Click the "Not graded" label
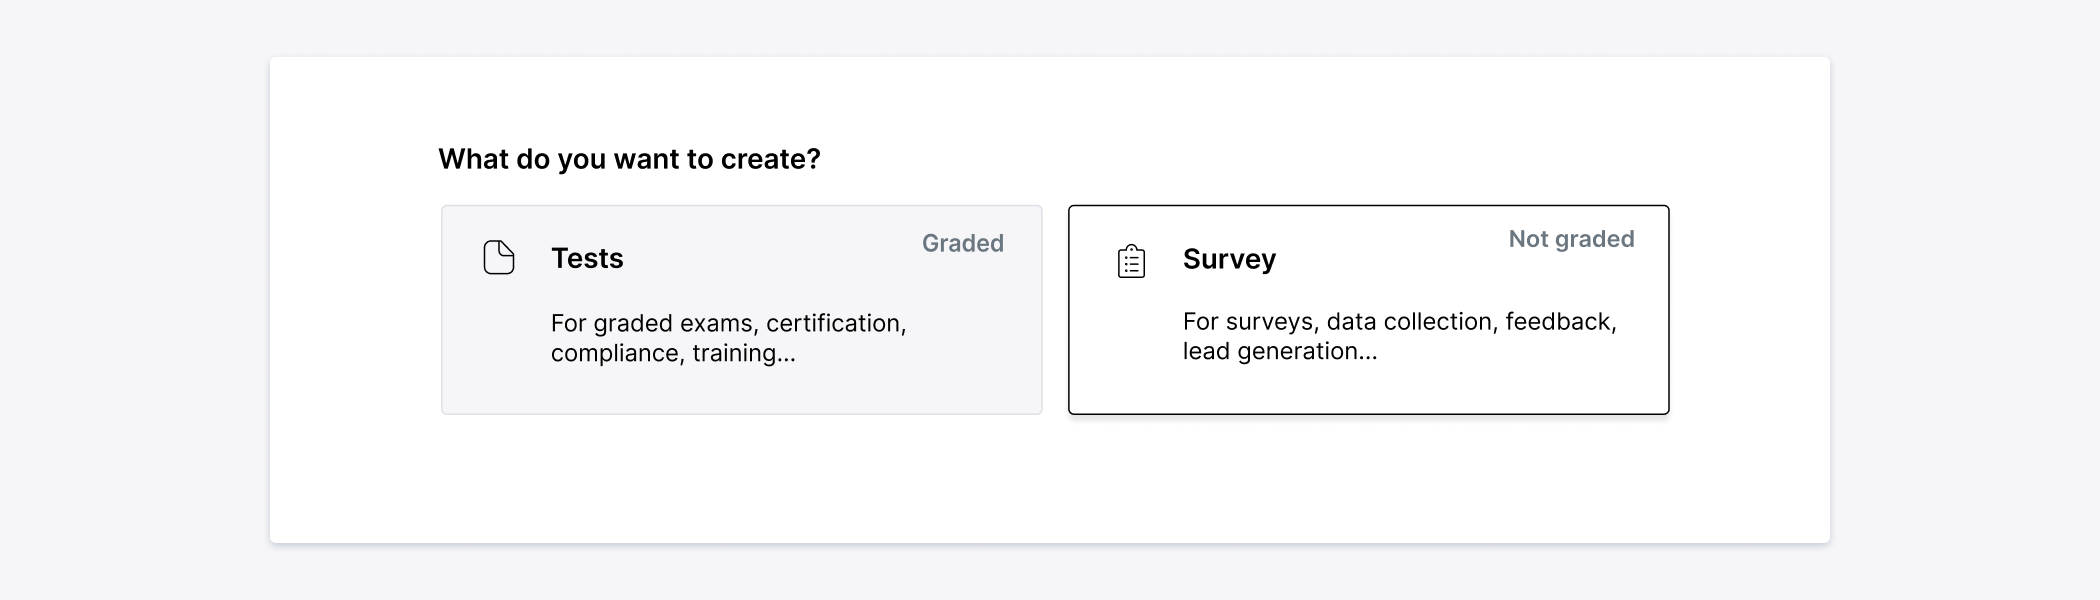The image size is (2100, 600). click(x=1571, y=239)
